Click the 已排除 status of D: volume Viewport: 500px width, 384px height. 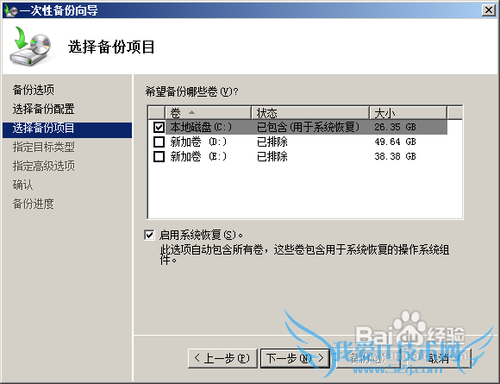272,142
